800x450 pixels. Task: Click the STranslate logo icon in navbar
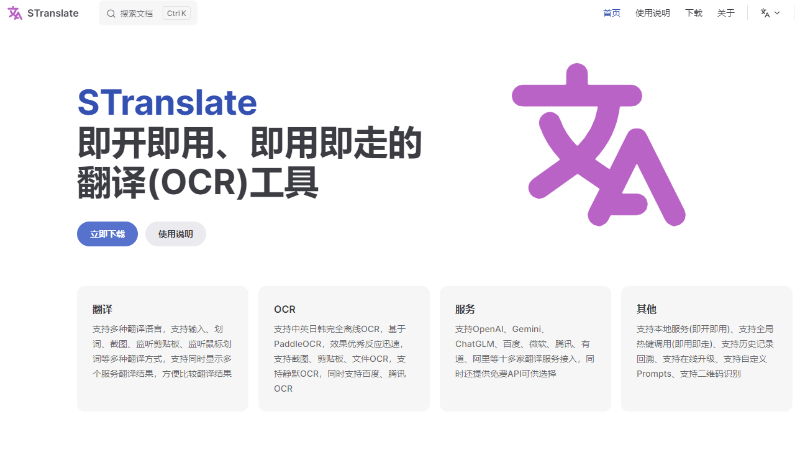tap(15, 13)
